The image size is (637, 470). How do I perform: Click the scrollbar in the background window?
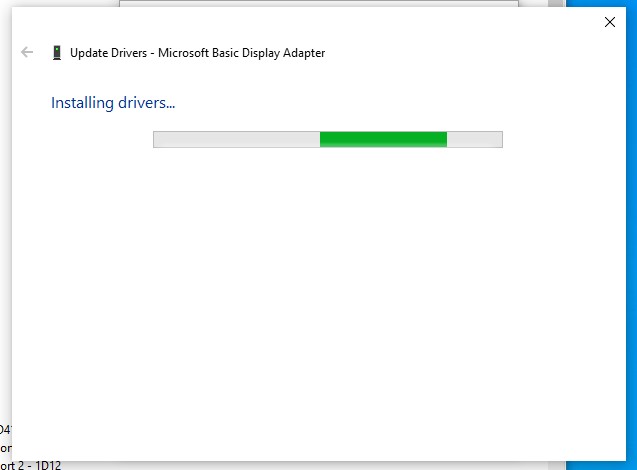[x=556, y=4]
